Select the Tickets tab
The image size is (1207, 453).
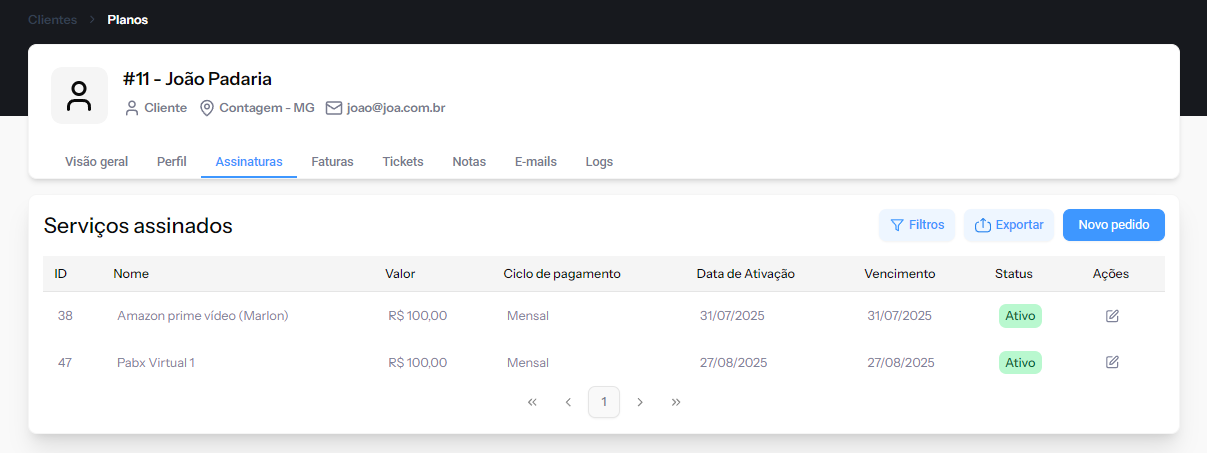click(403, 161)
